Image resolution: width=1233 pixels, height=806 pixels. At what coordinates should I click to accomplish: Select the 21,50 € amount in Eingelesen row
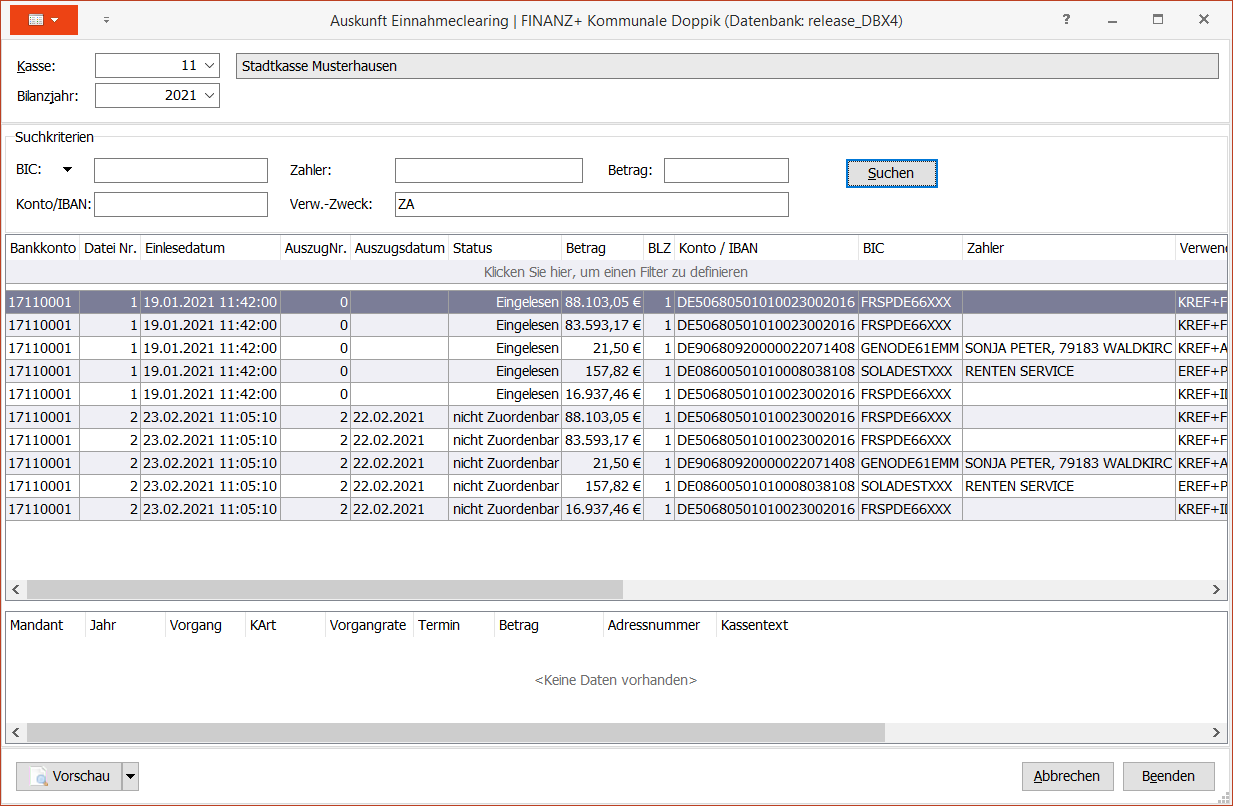(x=602, y=348)
